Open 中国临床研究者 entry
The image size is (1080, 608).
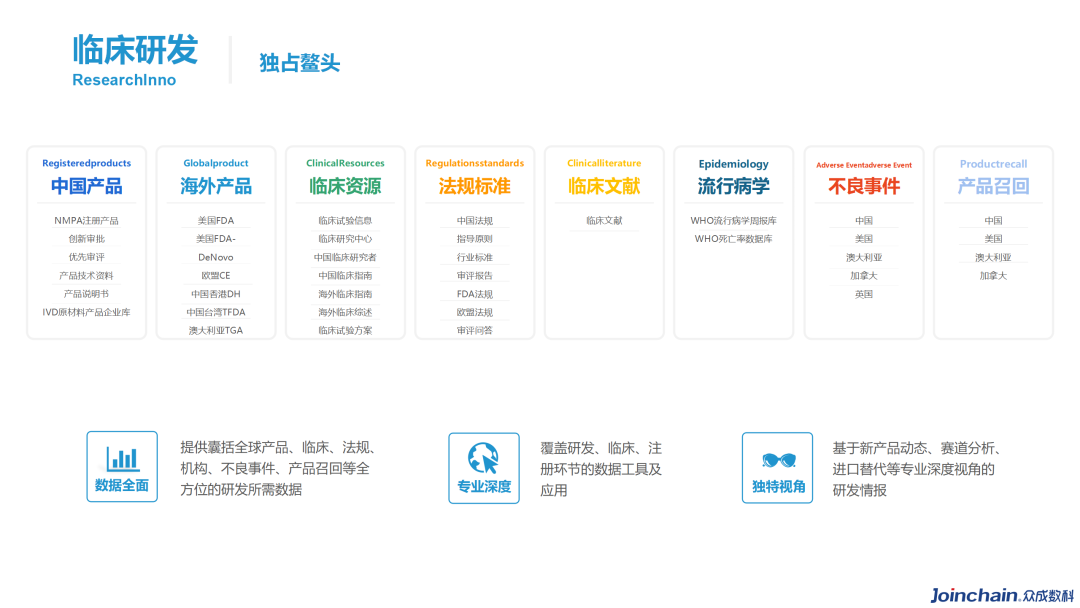[345, 257]
